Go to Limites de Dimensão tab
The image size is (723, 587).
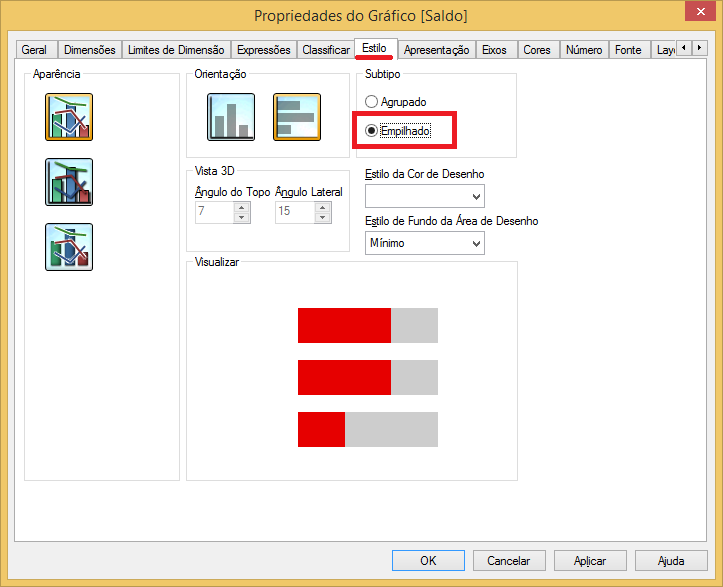(176, 50)
